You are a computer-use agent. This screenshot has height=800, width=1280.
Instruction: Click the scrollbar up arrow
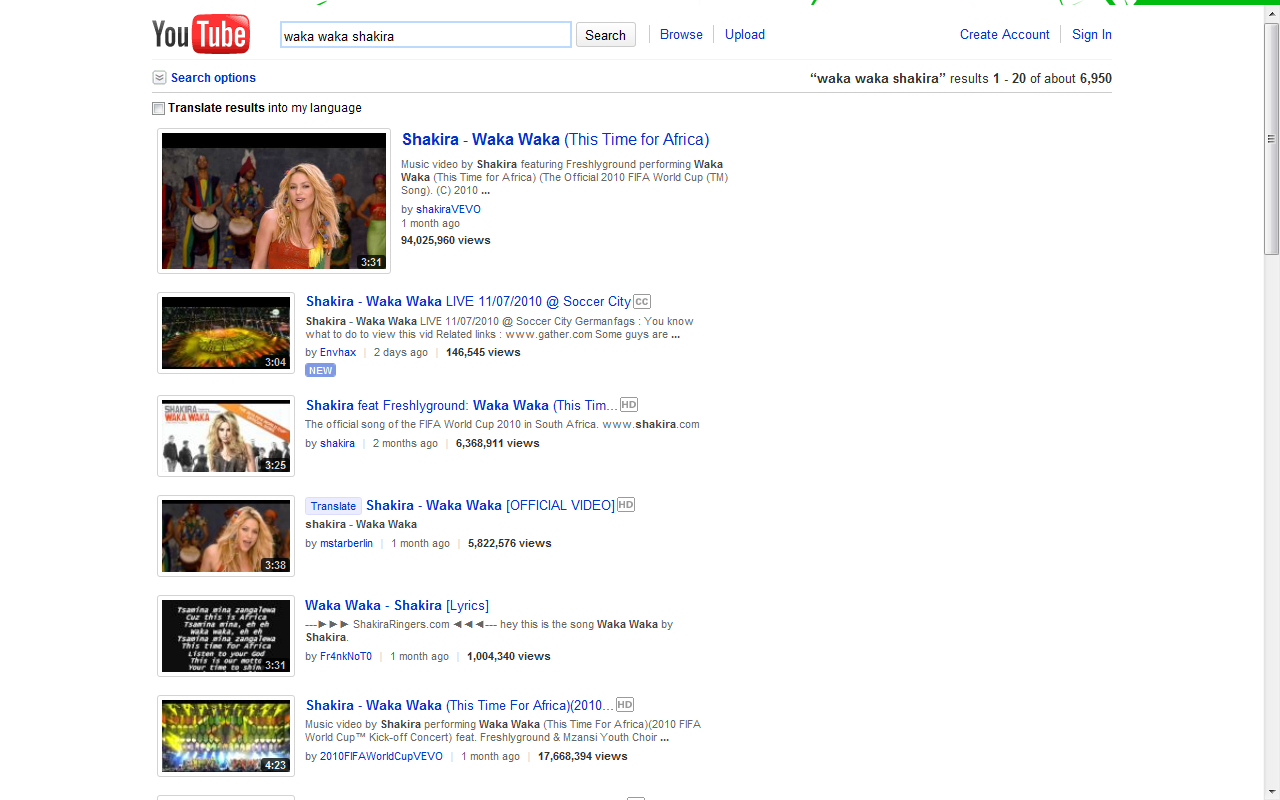1272,12
